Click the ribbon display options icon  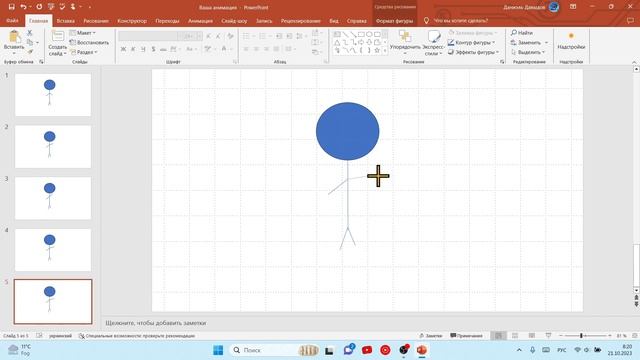point(573,7)
